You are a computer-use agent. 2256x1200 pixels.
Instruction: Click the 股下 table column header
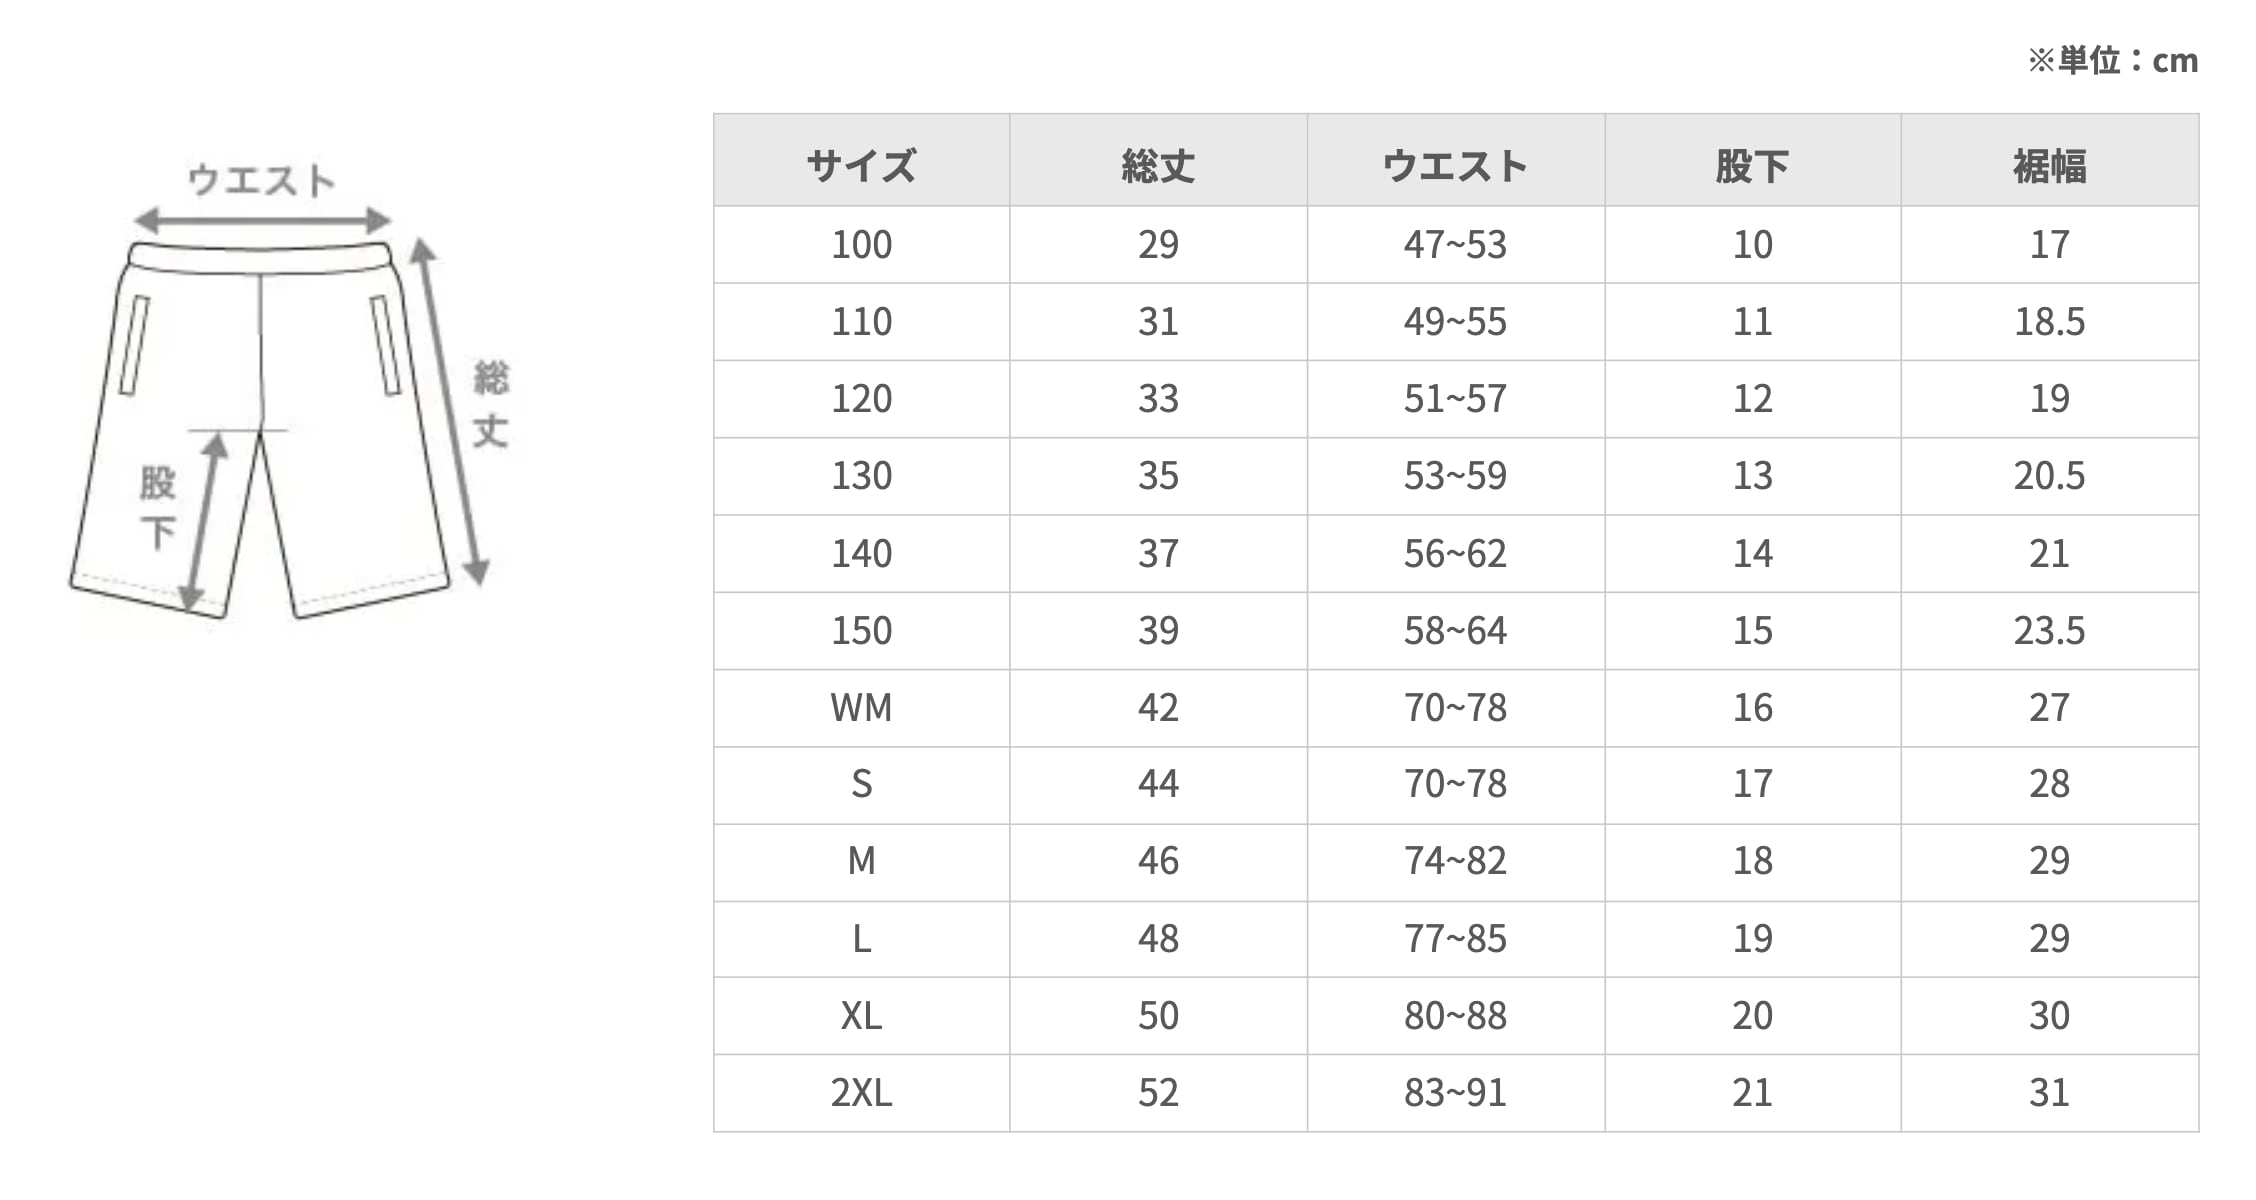click(x=1752, y=165)
